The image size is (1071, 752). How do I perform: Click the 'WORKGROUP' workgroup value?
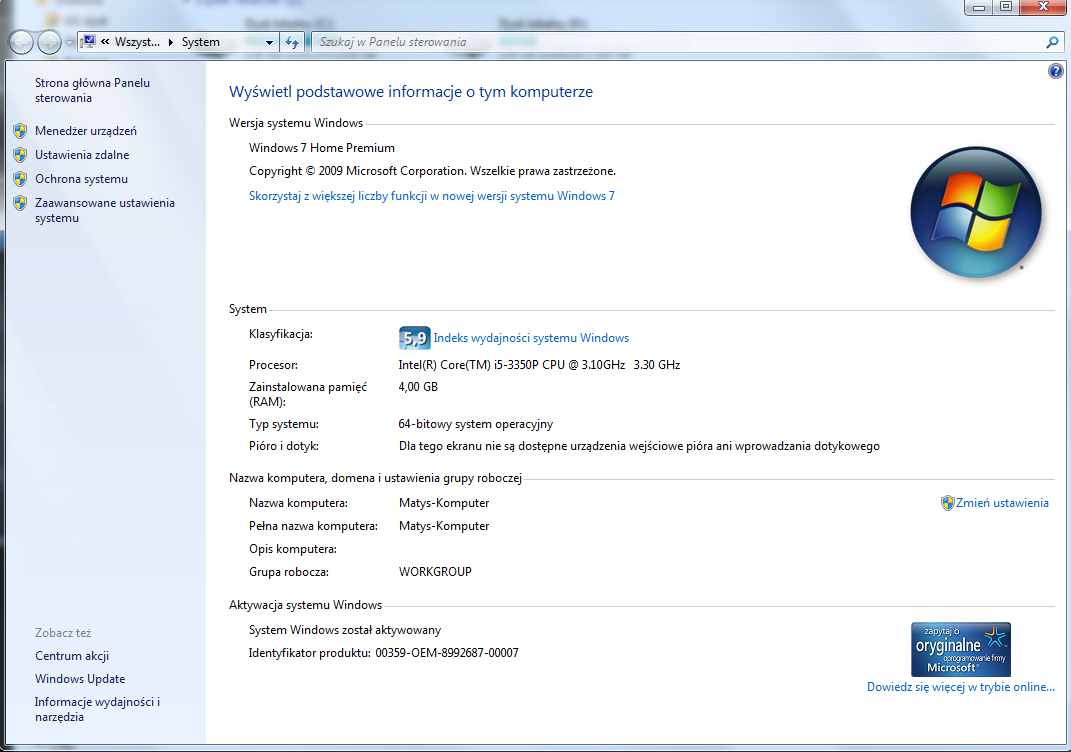[x=435, y=572]
